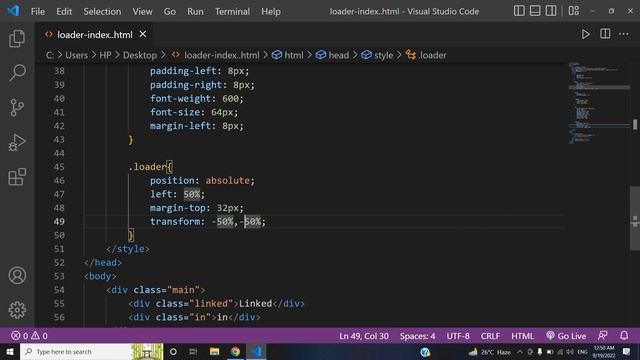Viewport: 640px width, 360px height.
Task: Open File Explorer from taskbar
Action: [x=214, y=351]
